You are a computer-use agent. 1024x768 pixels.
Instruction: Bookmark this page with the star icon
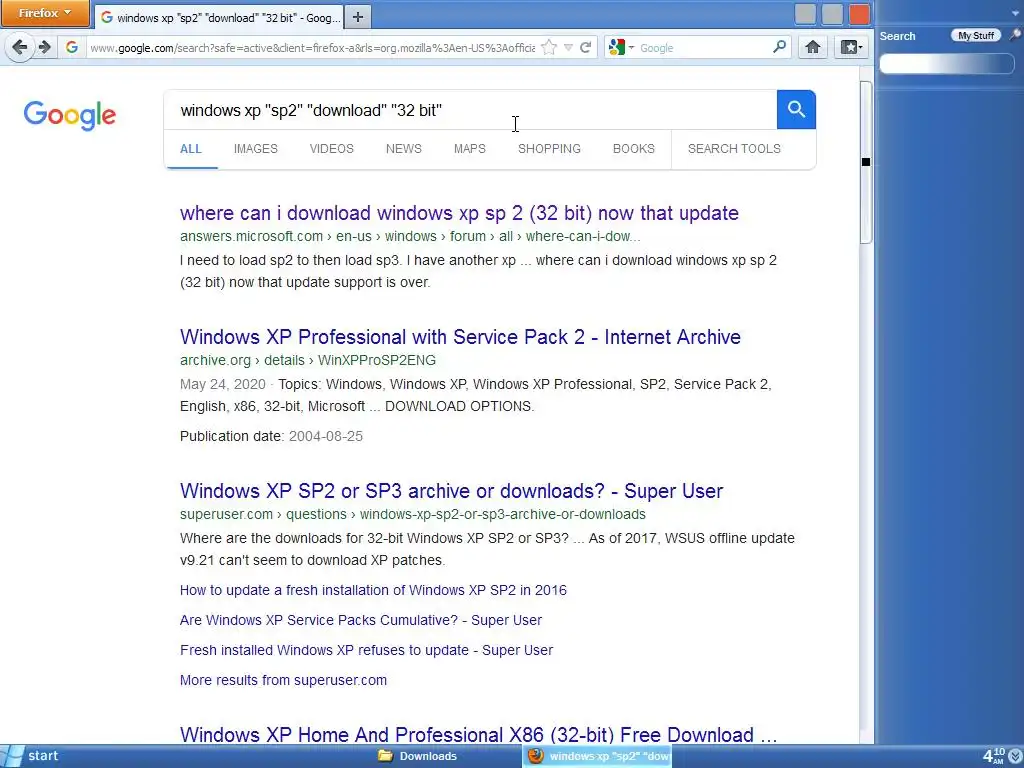549,47
